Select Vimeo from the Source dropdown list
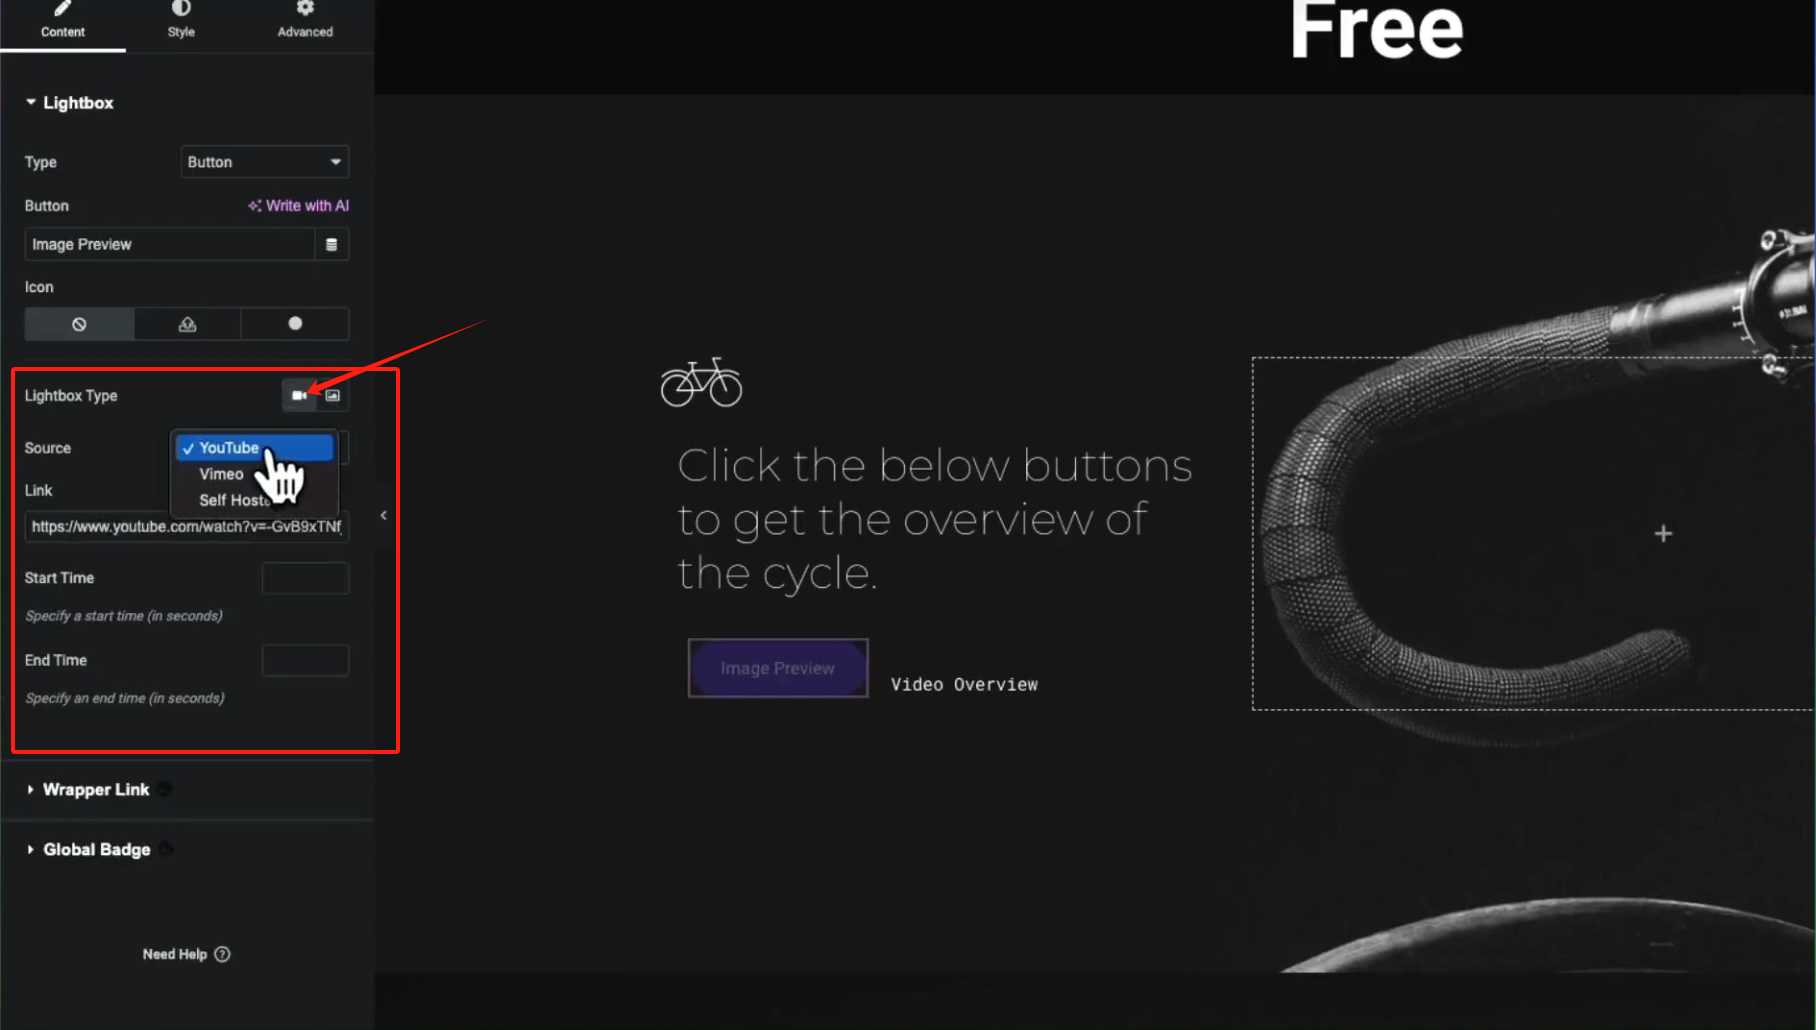The height and width of the screenshot is (1030, 1816). point(221,474)
